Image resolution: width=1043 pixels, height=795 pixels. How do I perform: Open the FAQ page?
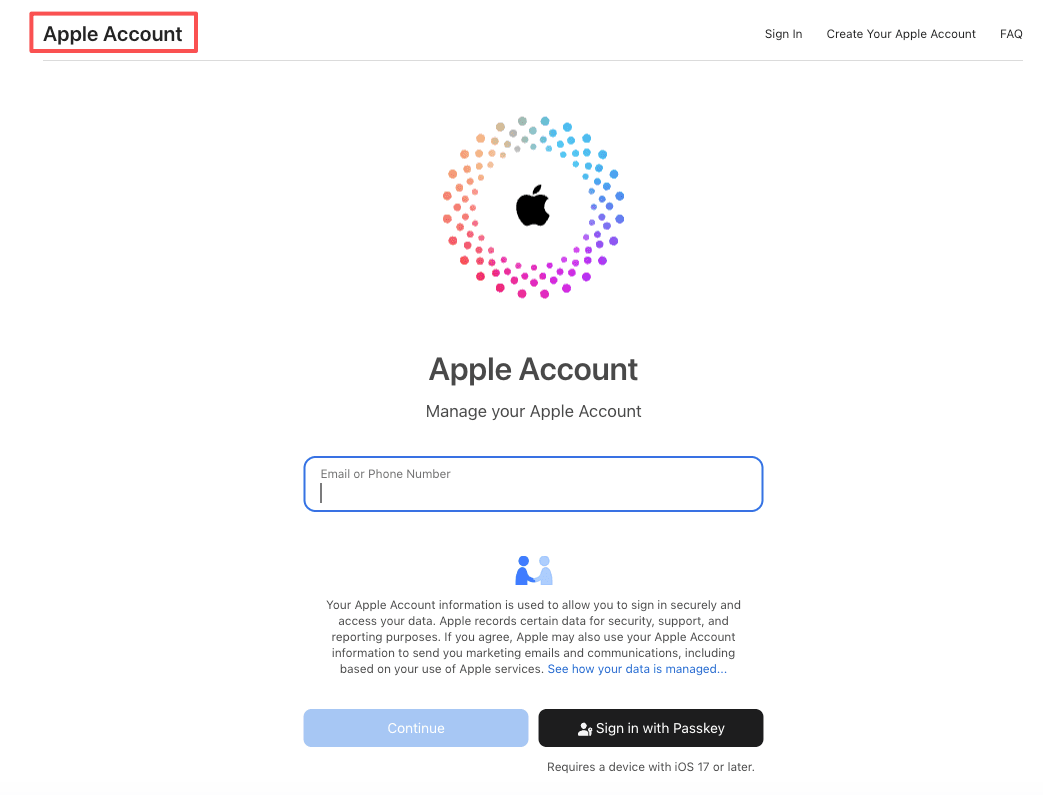[1011, 33]
